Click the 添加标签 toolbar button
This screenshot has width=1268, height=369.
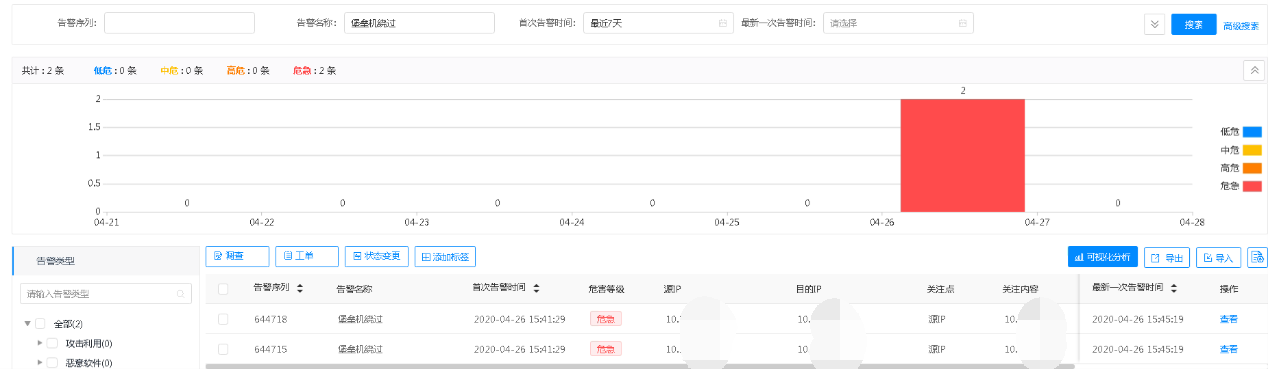446,256
